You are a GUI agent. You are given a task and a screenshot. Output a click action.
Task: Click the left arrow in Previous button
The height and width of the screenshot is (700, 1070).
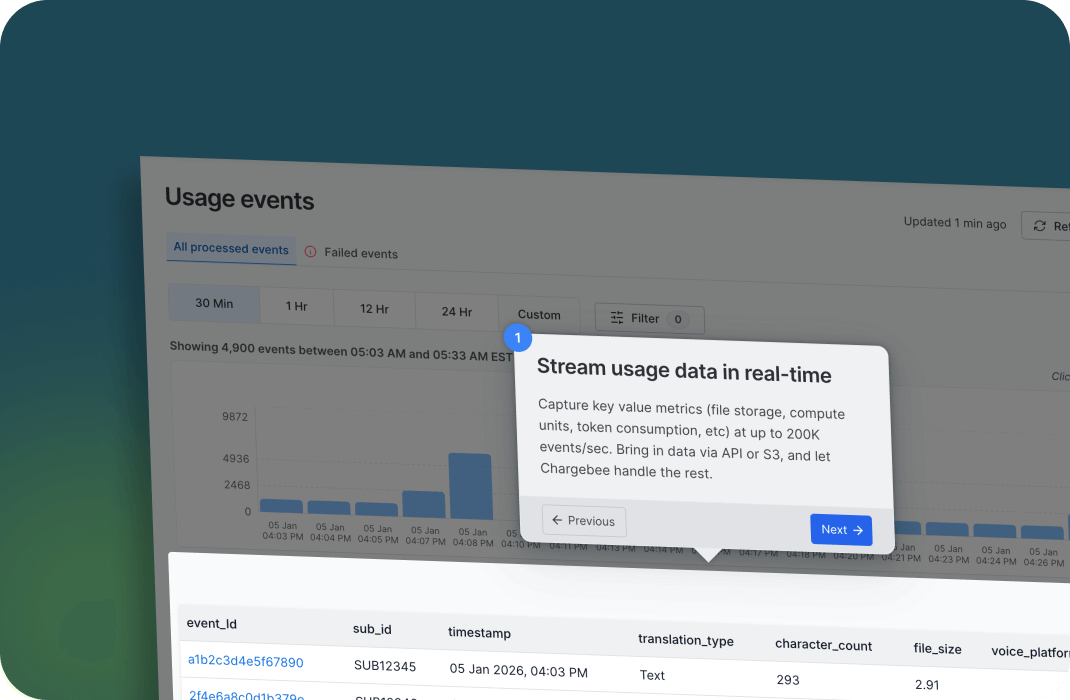(557, 520)
